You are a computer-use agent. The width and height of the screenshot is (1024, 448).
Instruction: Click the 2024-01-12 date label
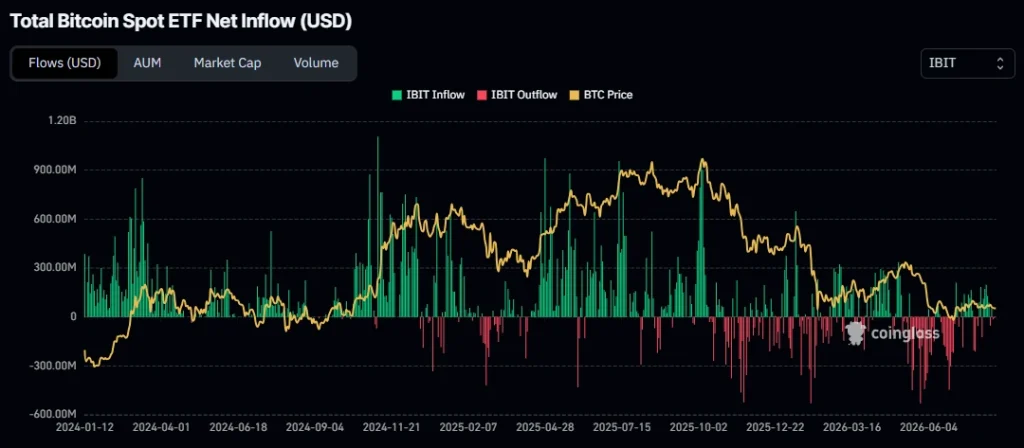tap(84, 427)
